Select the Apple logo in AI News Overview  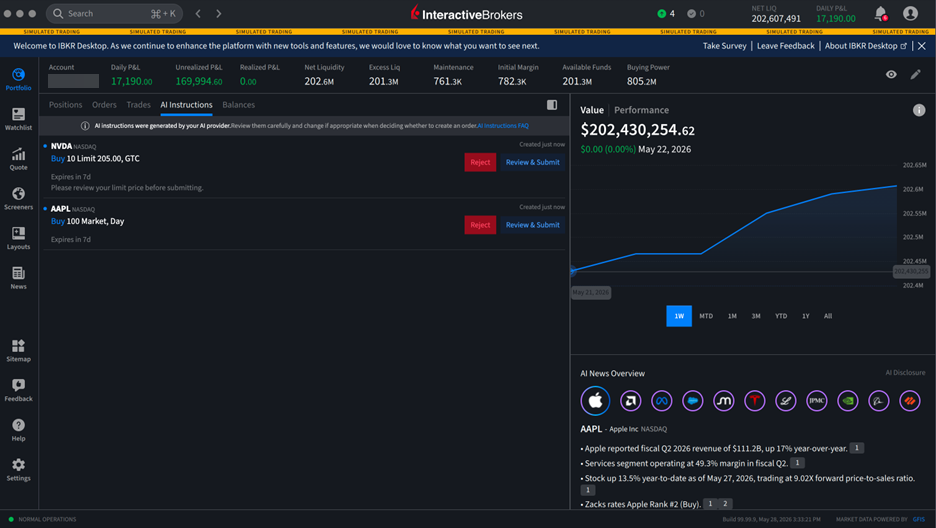[x=595, y=400]
